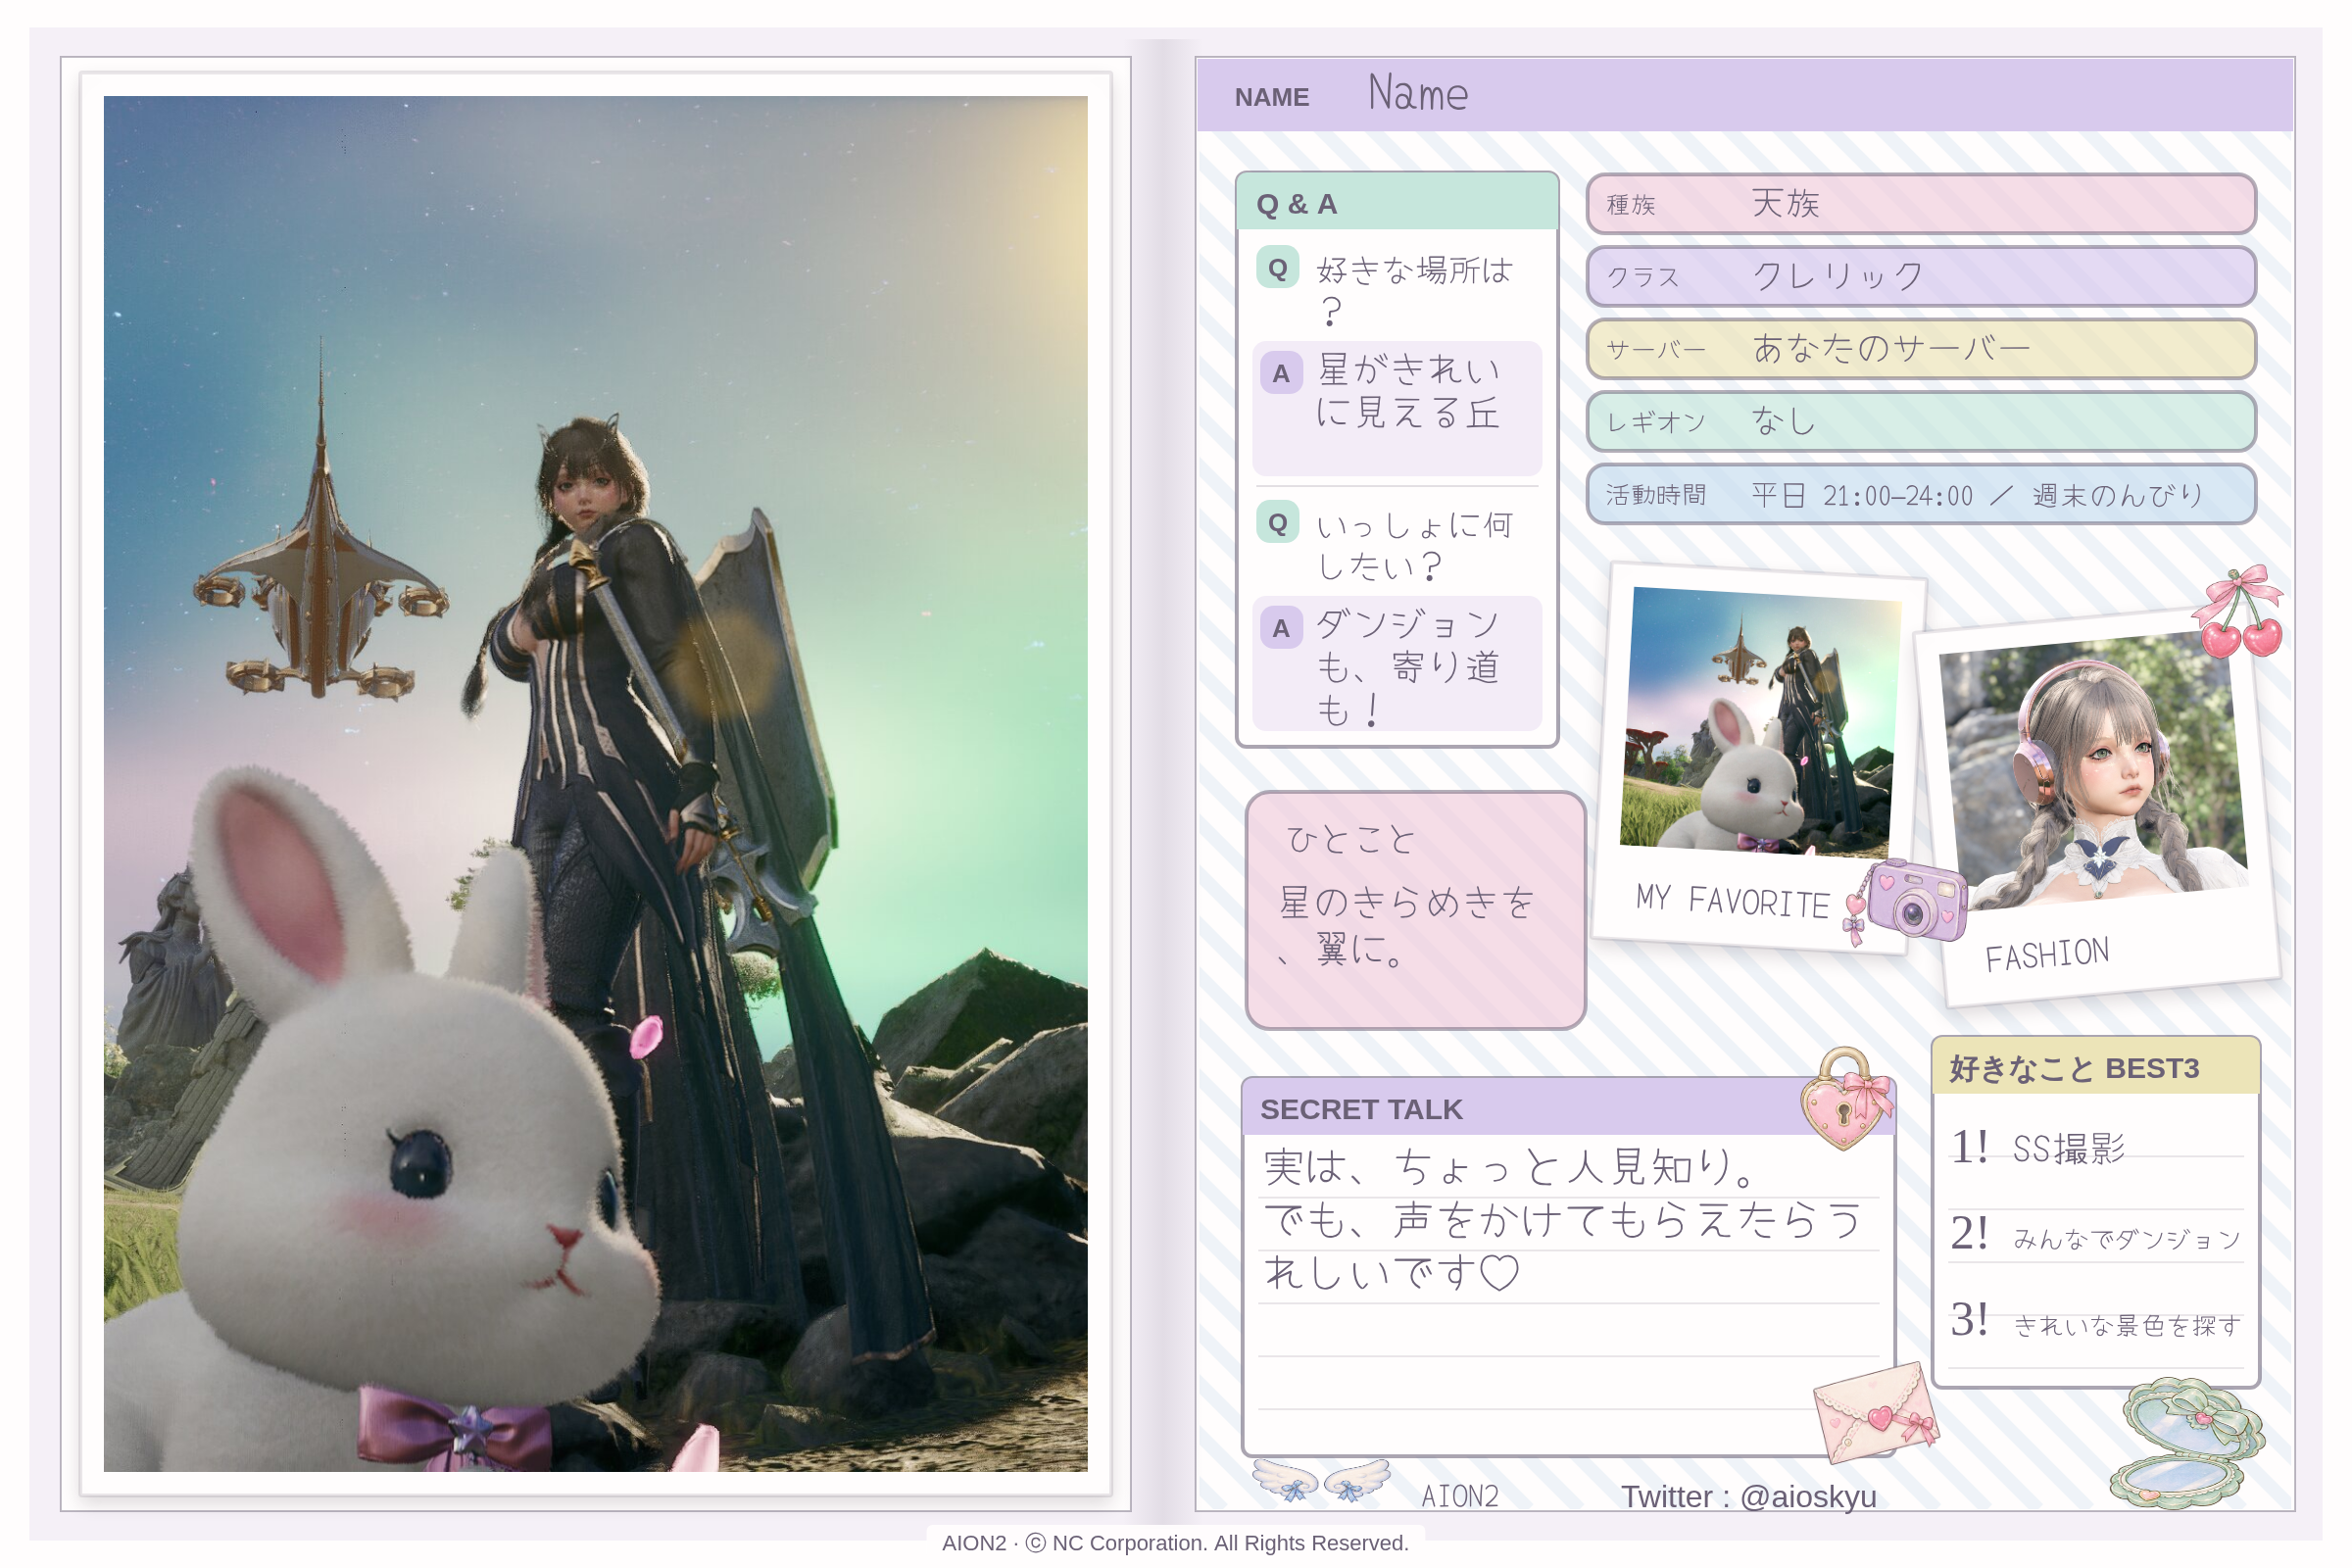Image resolution: width=2352 pixels, height=1568 pixels.
Task: Edit the 種族 field showing 天族
Action: point(1921,204)
